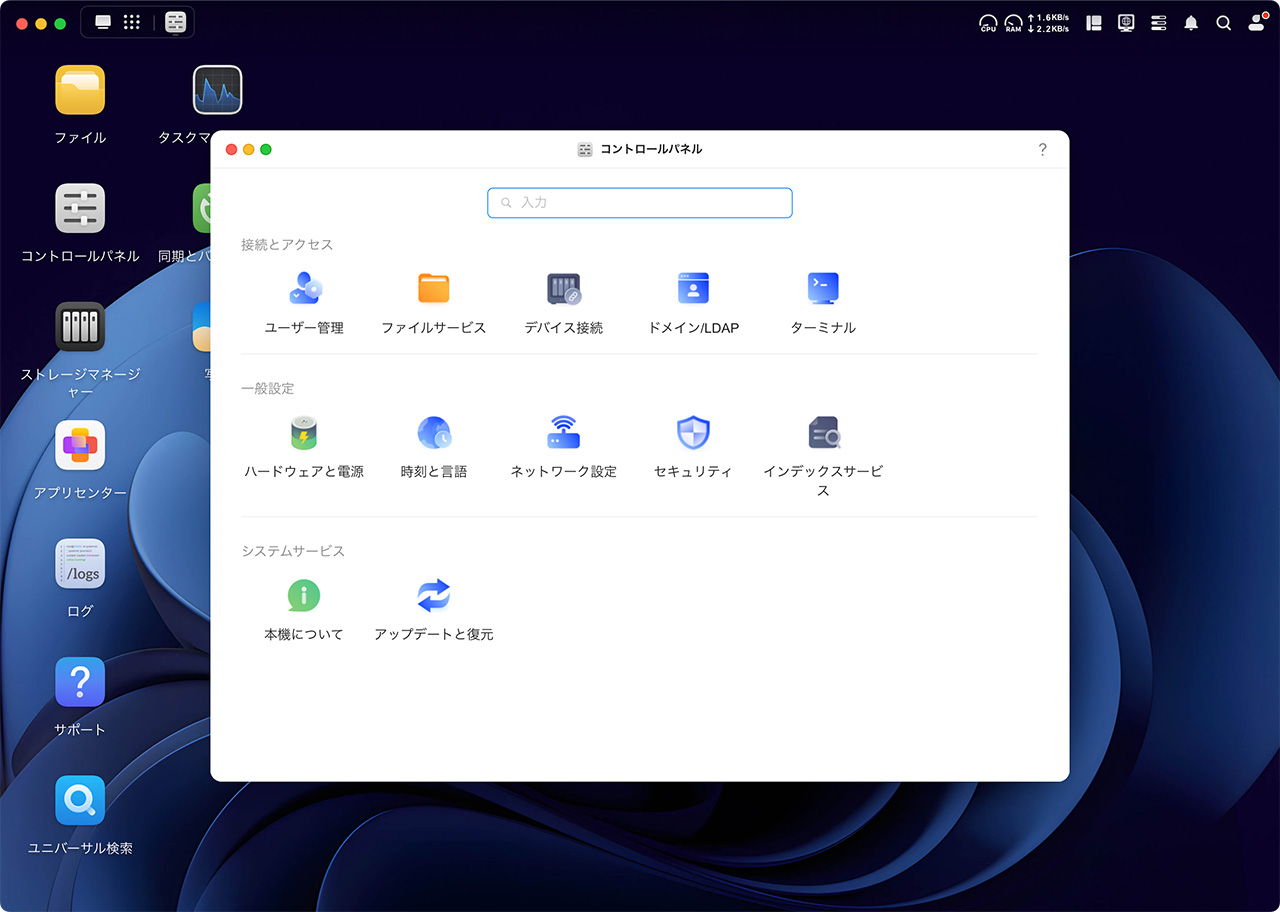The height and width of the screenshot is (912, 1280).
Task: Open ドメイン/LDAP settings
Action: [693, 300]
